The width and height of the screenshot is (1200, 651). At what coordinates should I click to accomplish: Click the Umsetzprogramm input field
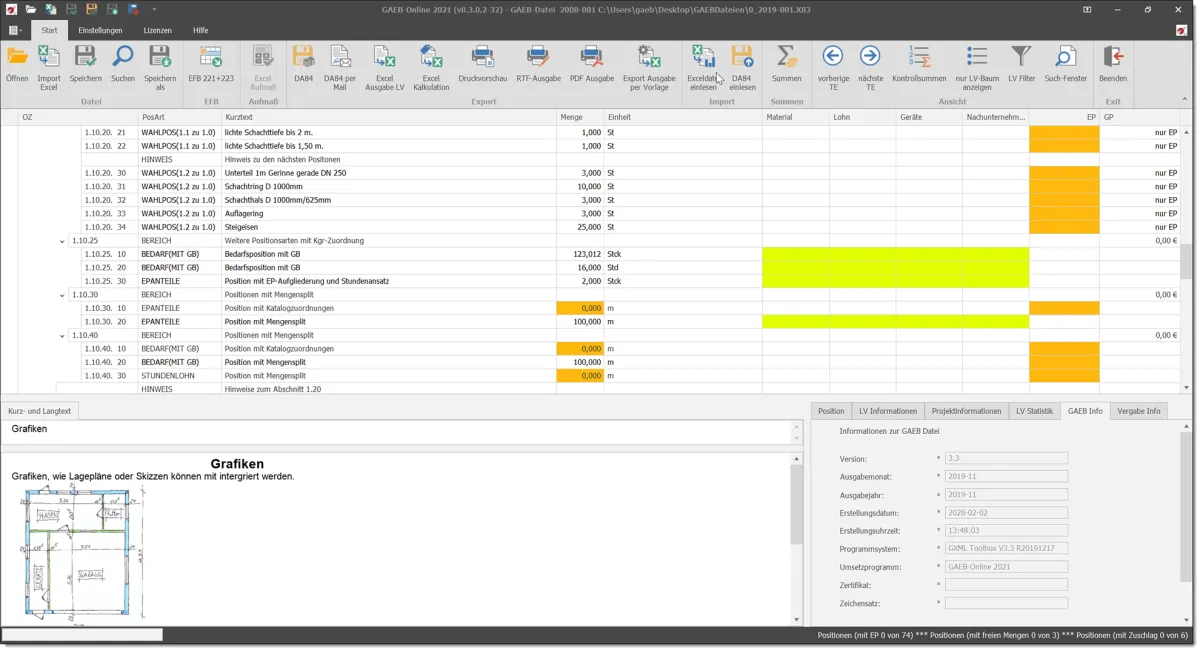1006,567
